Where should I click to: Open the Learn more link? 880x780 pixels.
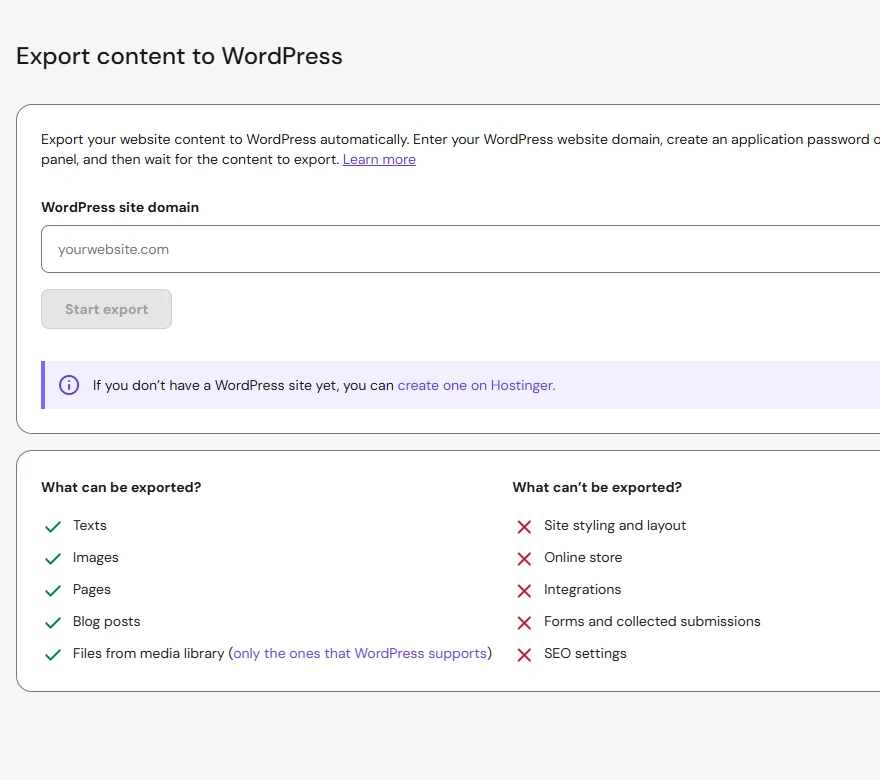pos(379,159)
